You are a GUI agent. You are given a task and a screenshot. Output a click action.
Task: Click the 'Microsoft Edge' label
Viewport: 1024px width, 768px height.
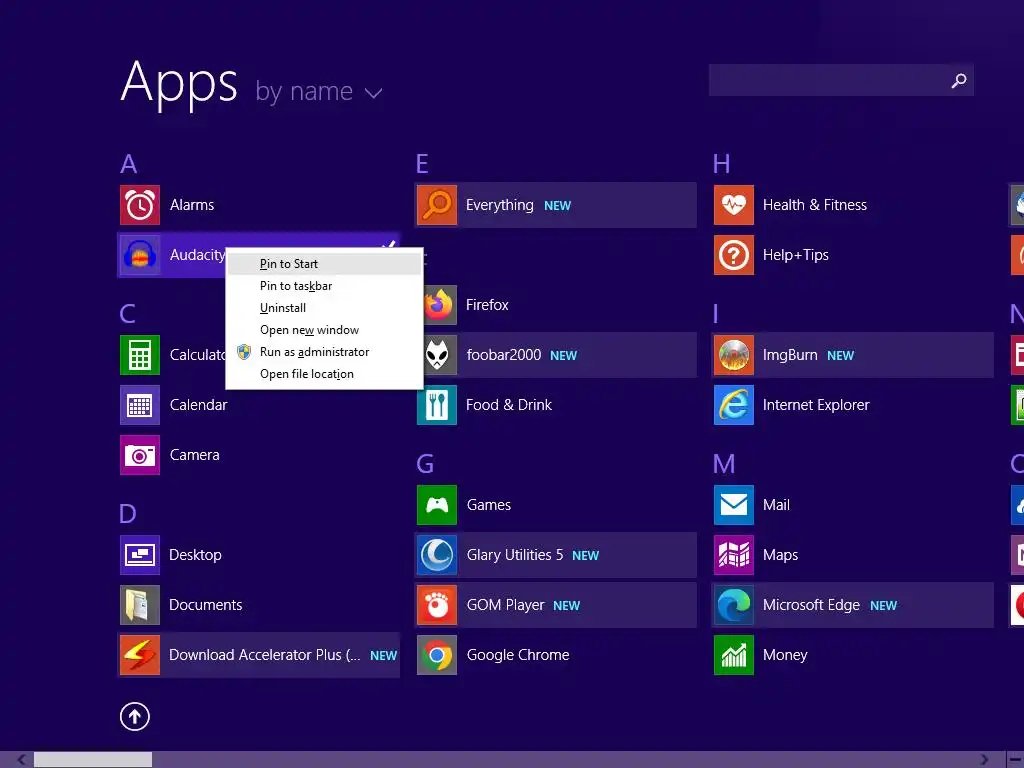click(x=811, y=605)
